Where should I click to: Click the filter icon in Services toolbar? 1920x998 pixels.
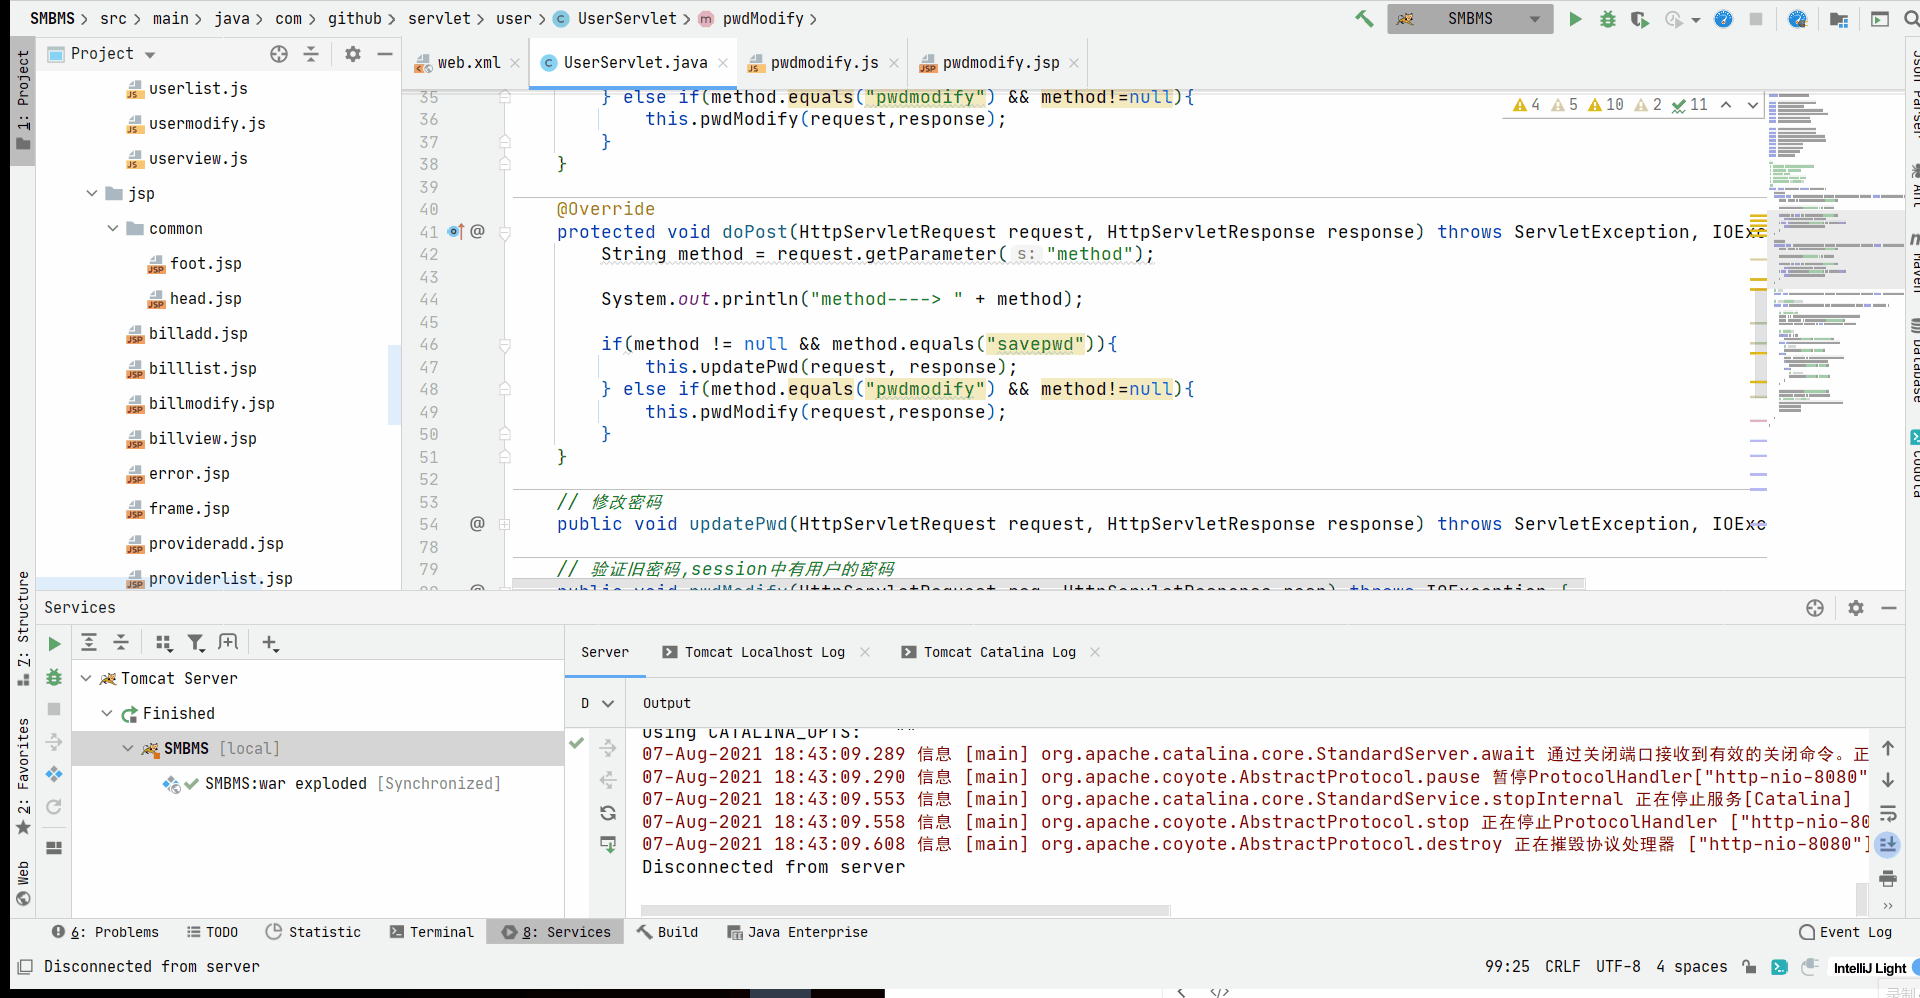click(196, 643)
